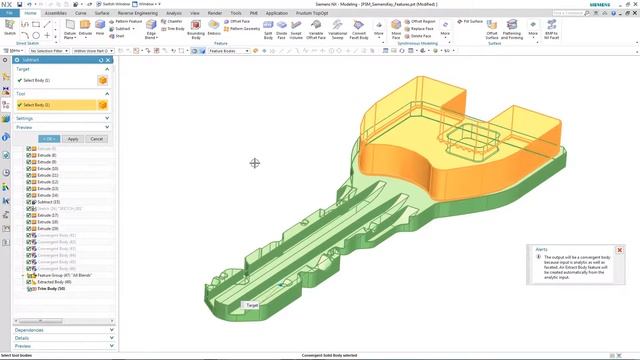The width and height of the screenshot is (640, 360).
Task: Open Flattening and Forming tool
Action: [512, 30]
